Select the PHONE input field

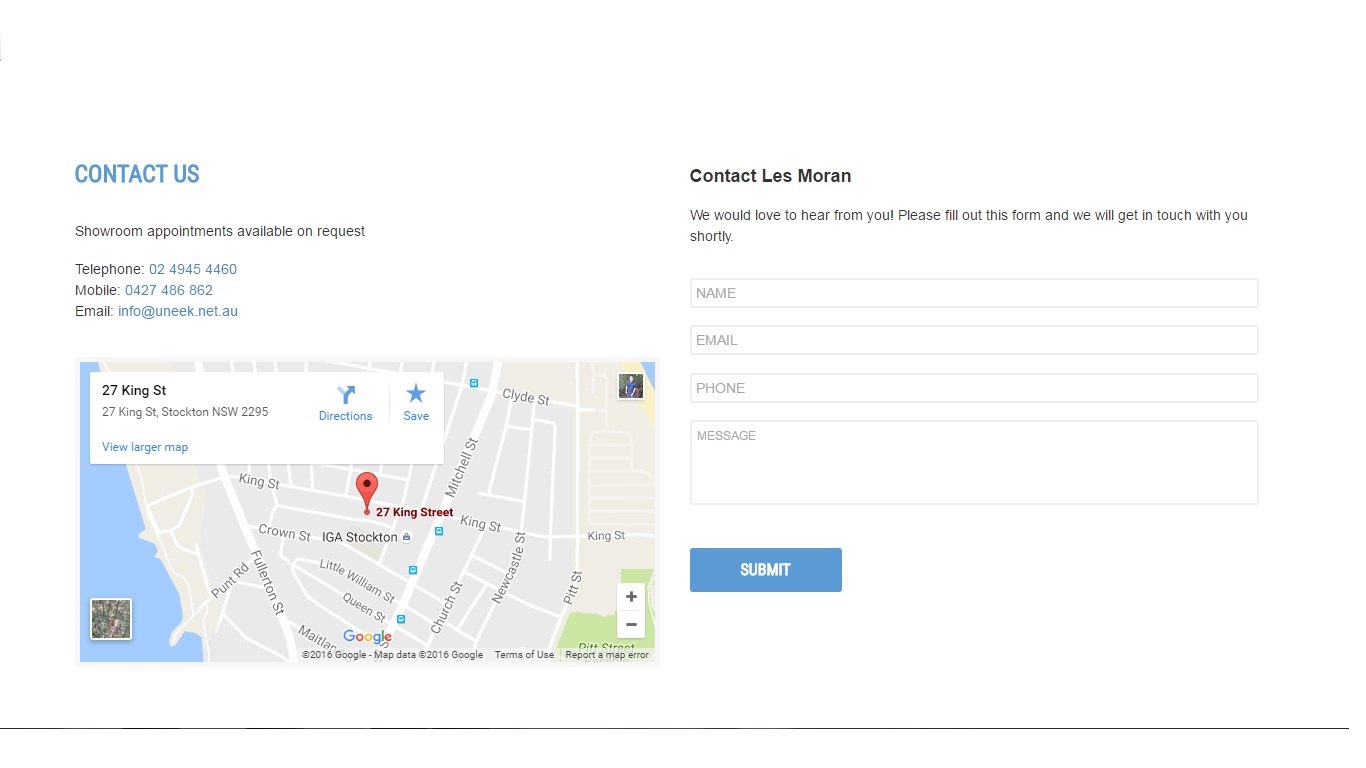(973, 388)
